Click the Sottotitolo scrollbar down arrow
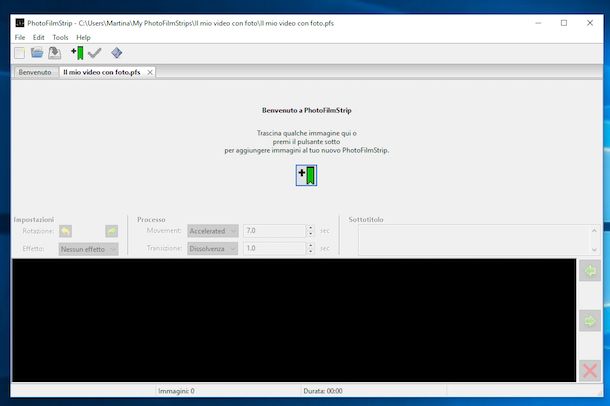The height and width of the screenshot is (406, 610). (594, 250)
